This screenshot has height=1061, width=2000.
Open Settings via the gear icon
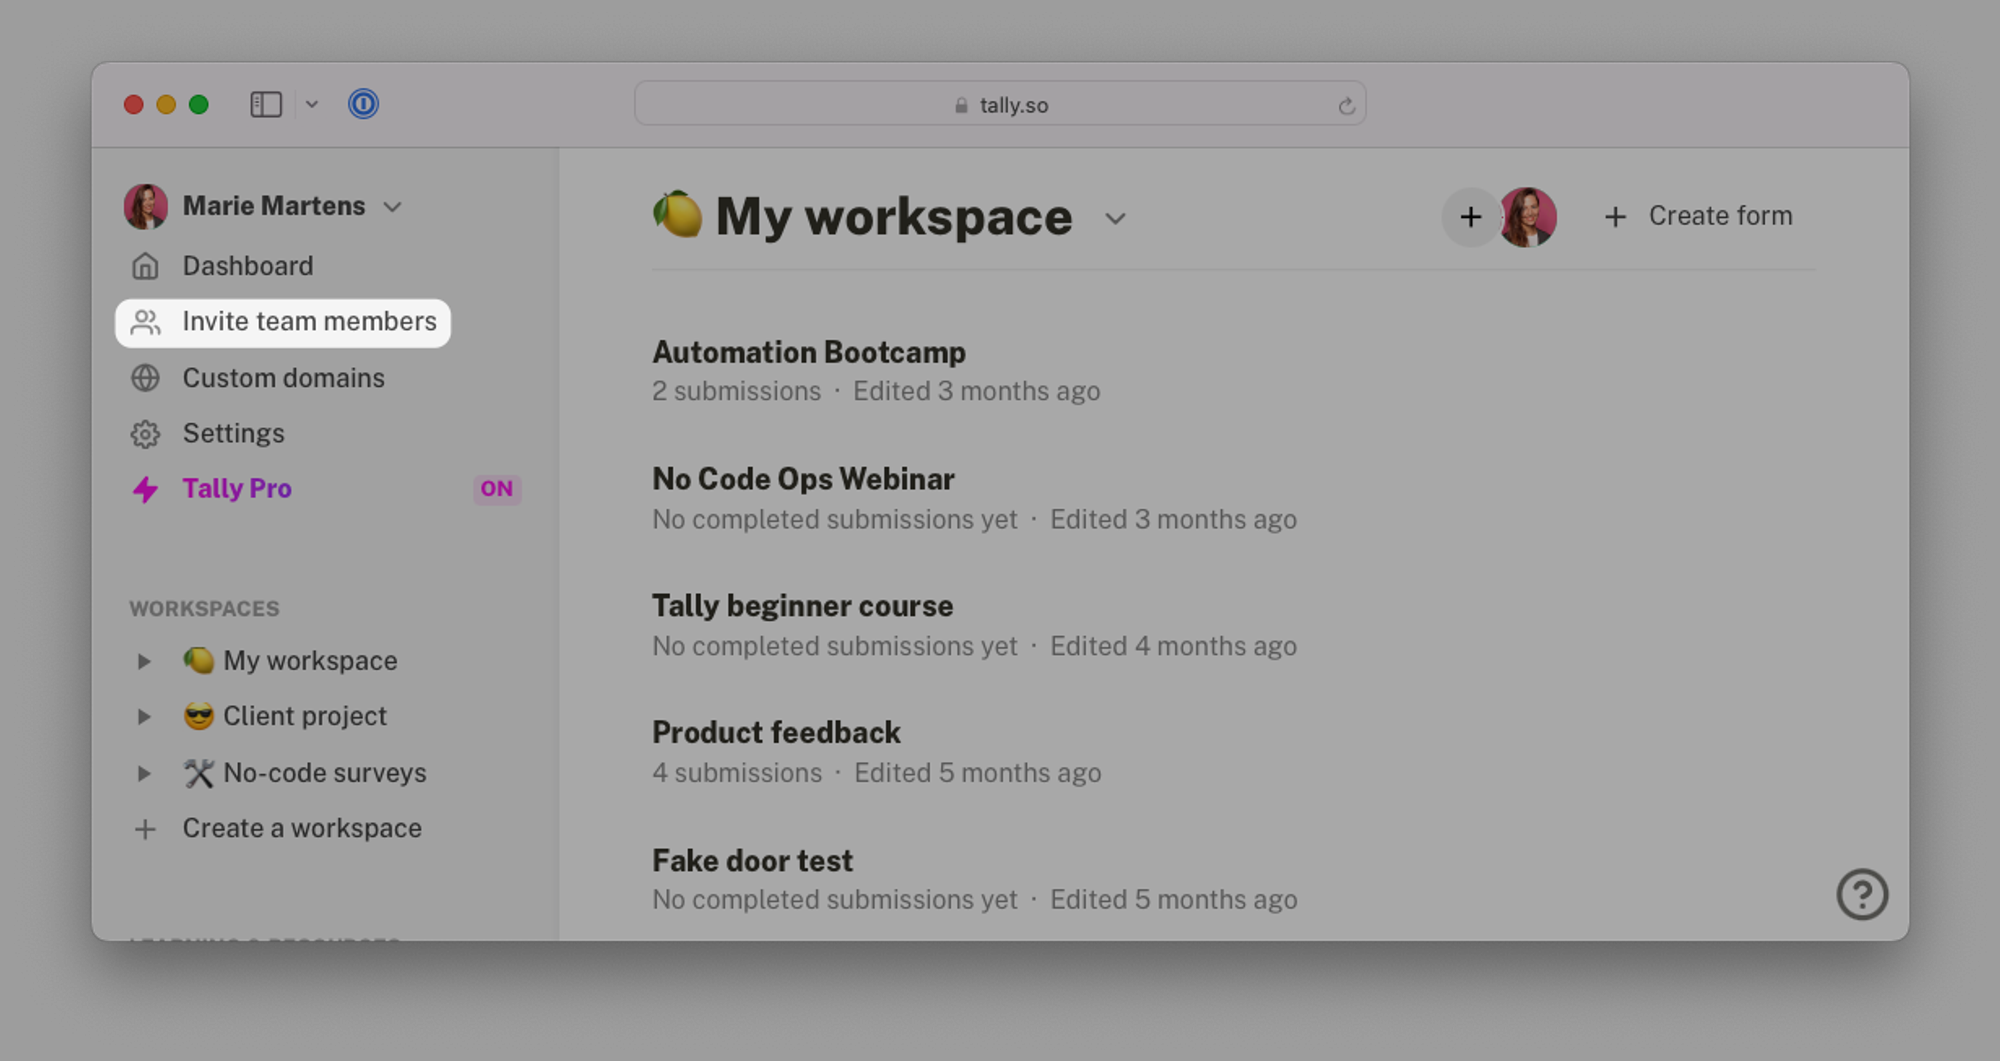click(x=145, y=434)
